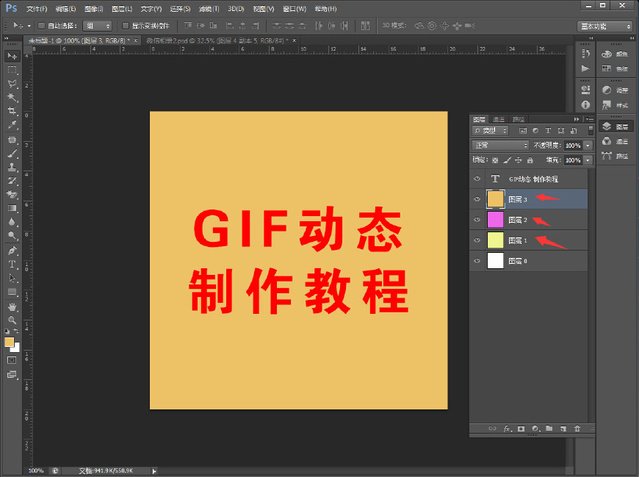639x477 pixels.
Task: Open the blend mode 正常 dropdown
Action: click(500, 145)
